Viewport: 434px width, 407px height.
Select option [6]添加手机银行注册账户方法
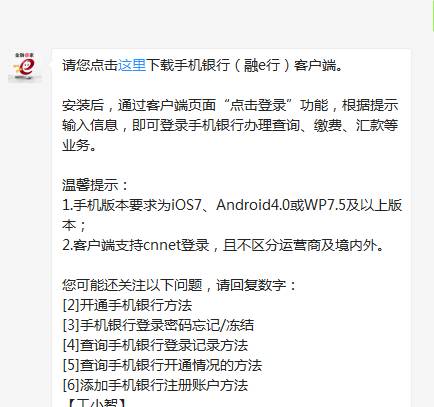pos(155,385)
